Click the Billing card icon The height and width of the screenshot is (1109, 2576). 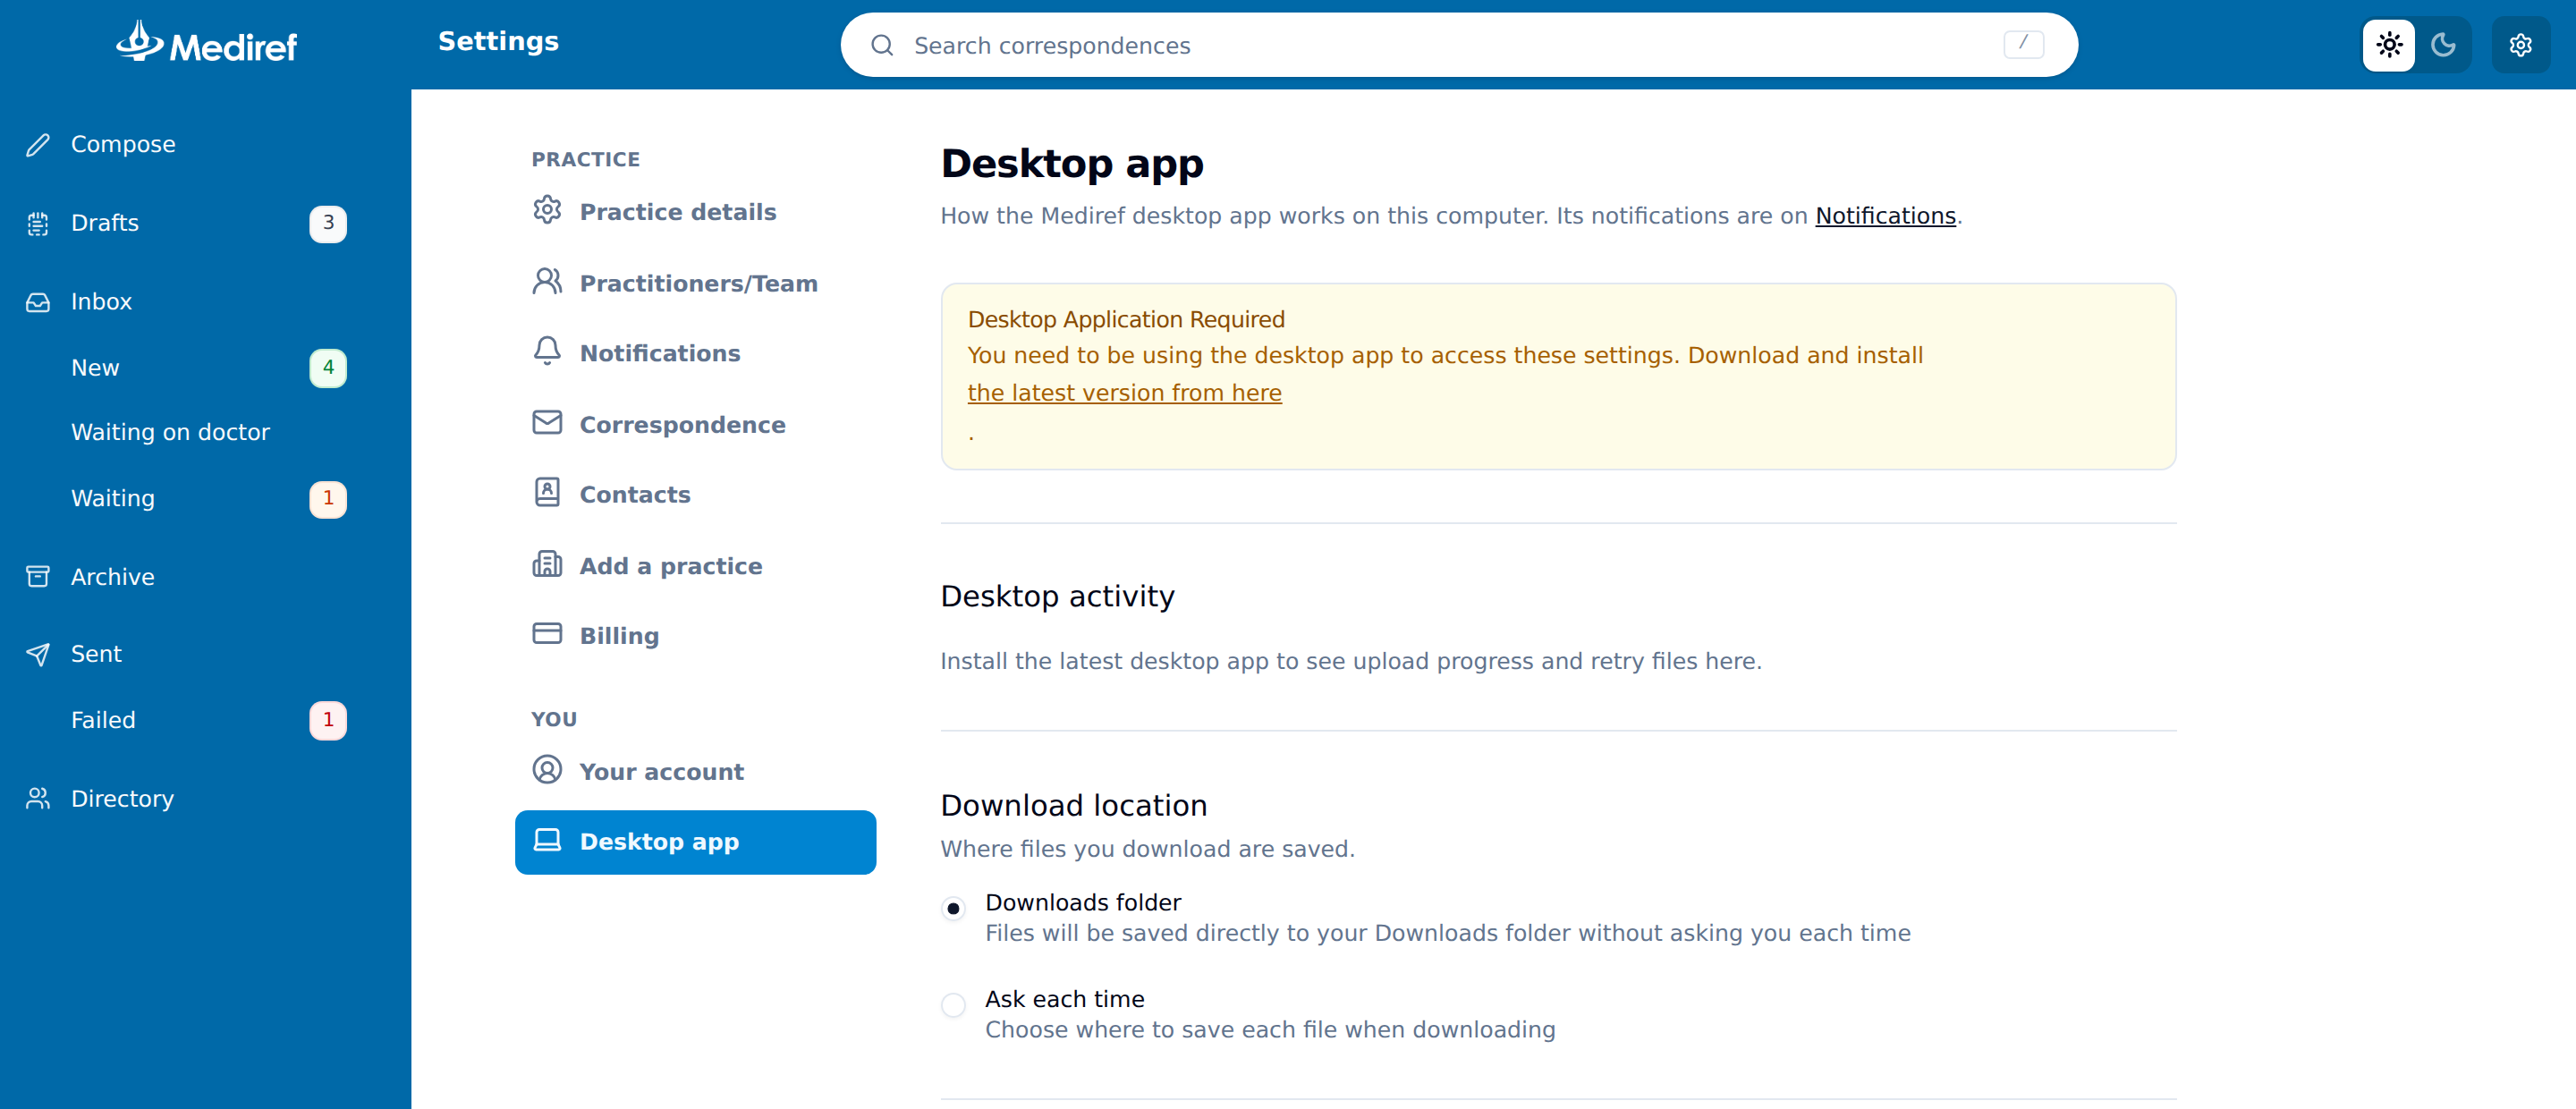(547, 634)
